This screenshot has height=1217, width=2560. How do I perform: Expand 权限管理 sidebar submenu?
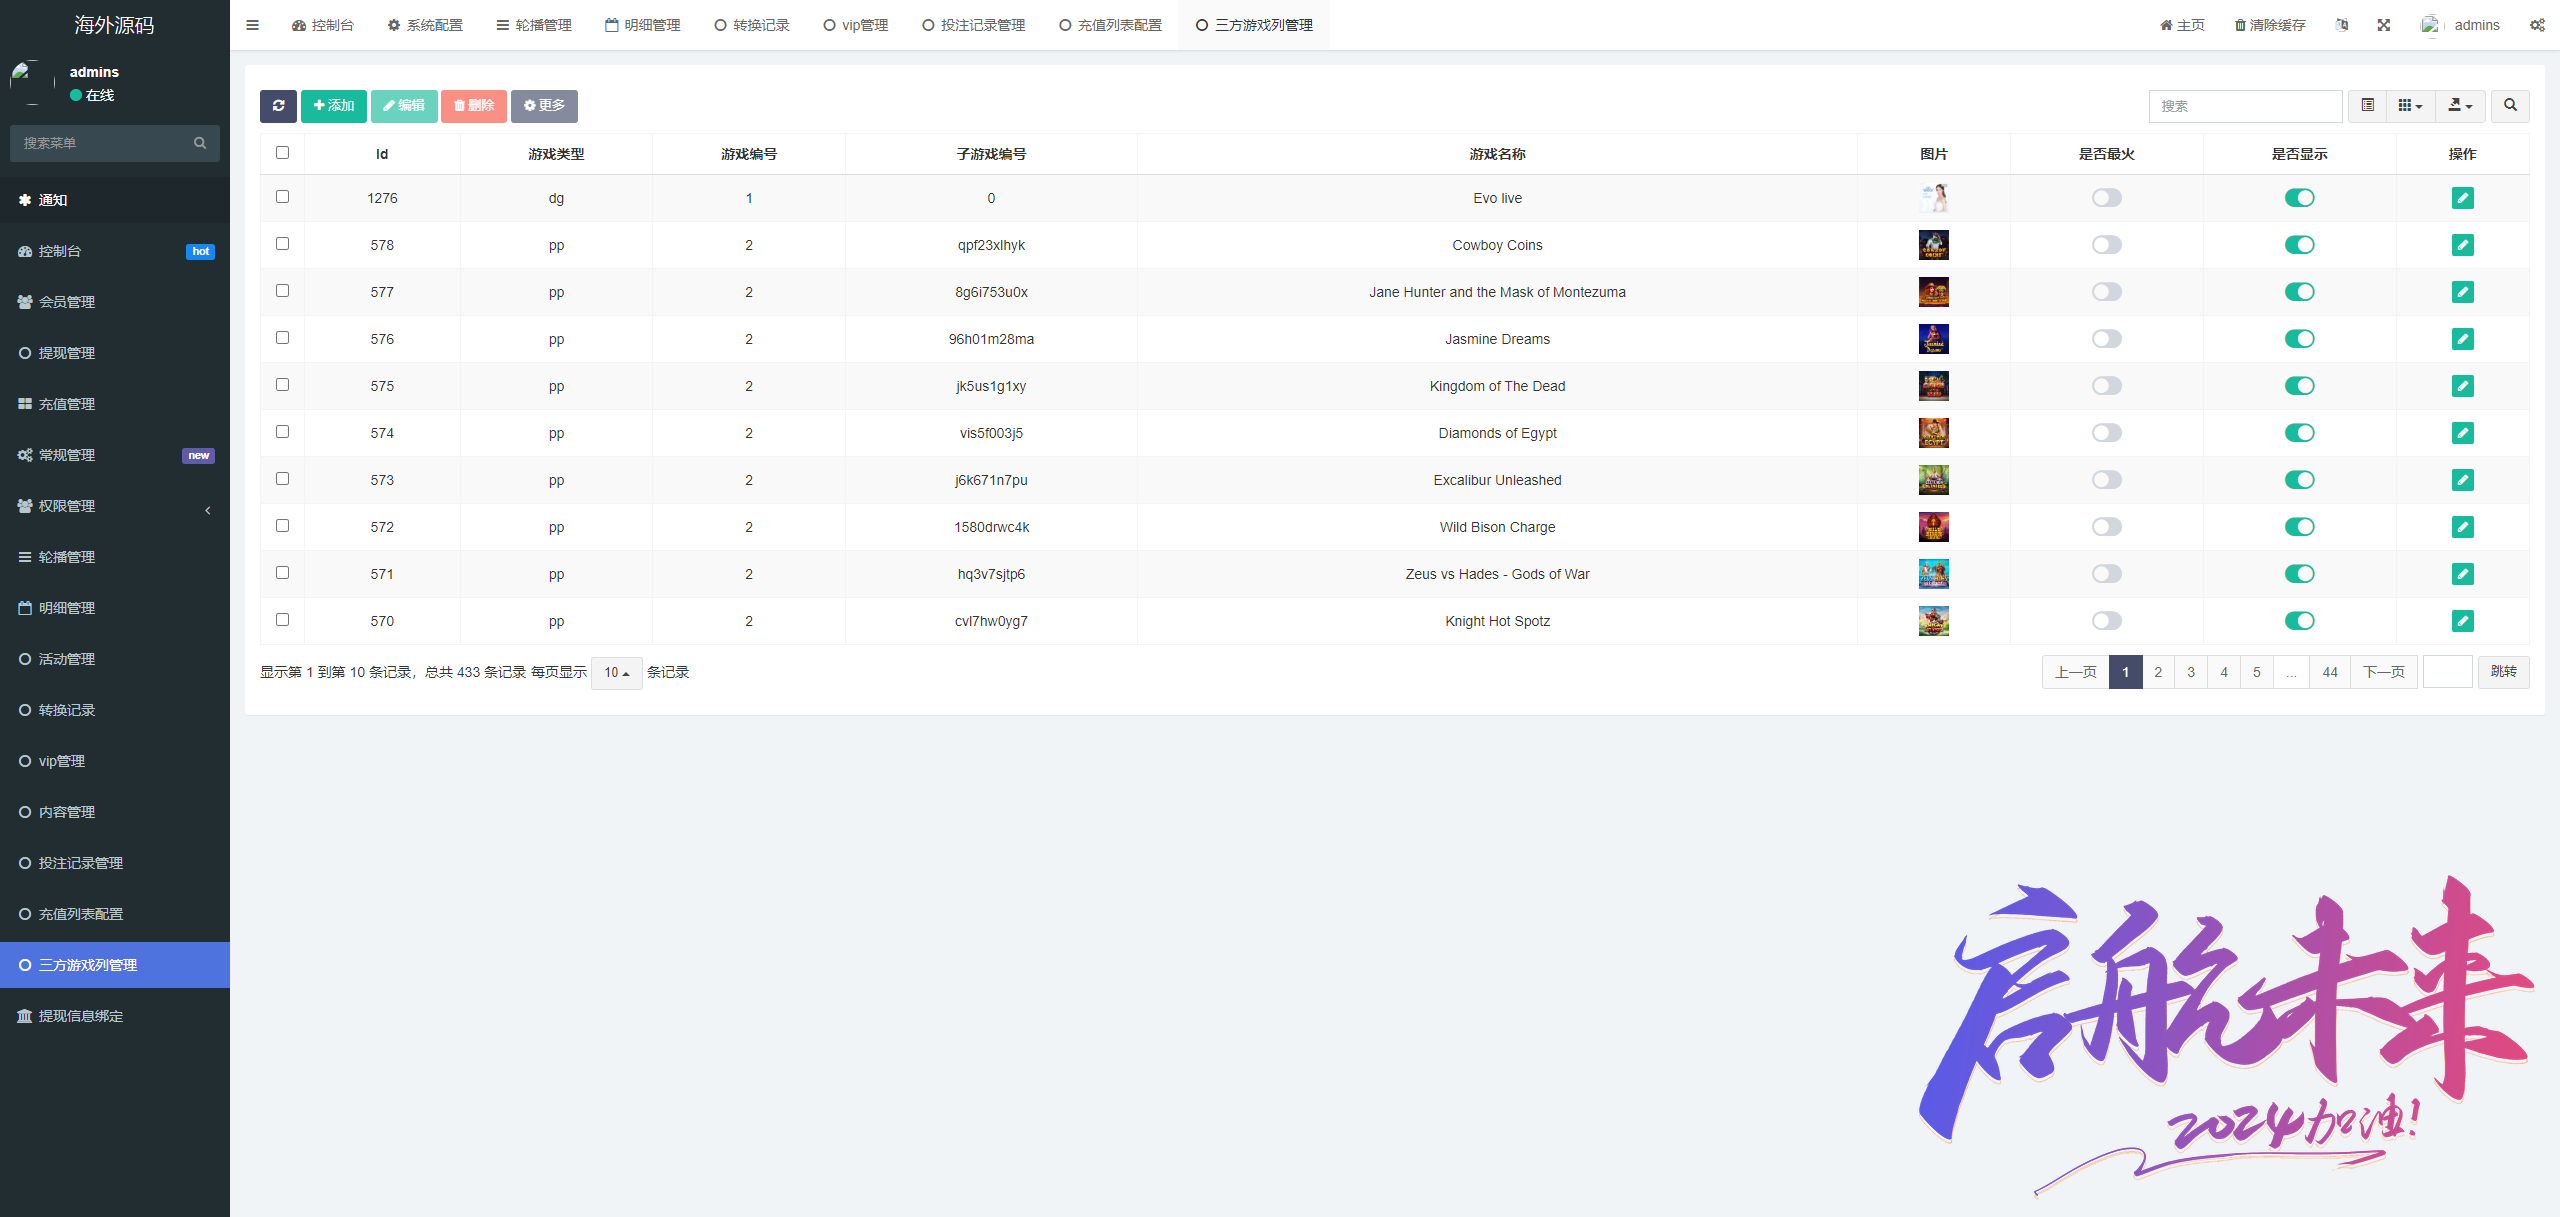115,506
